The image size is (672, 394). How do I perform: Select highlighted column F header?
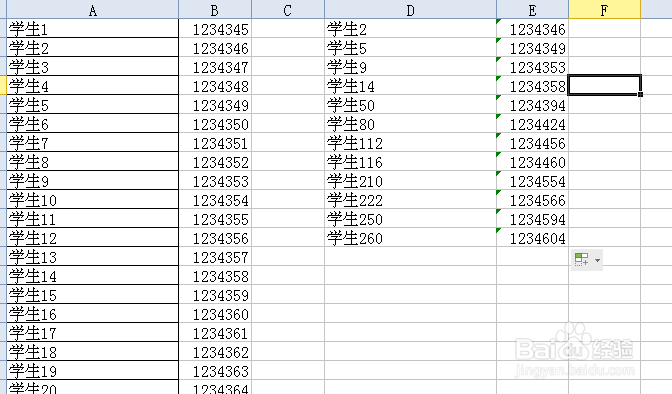[604, 9]
